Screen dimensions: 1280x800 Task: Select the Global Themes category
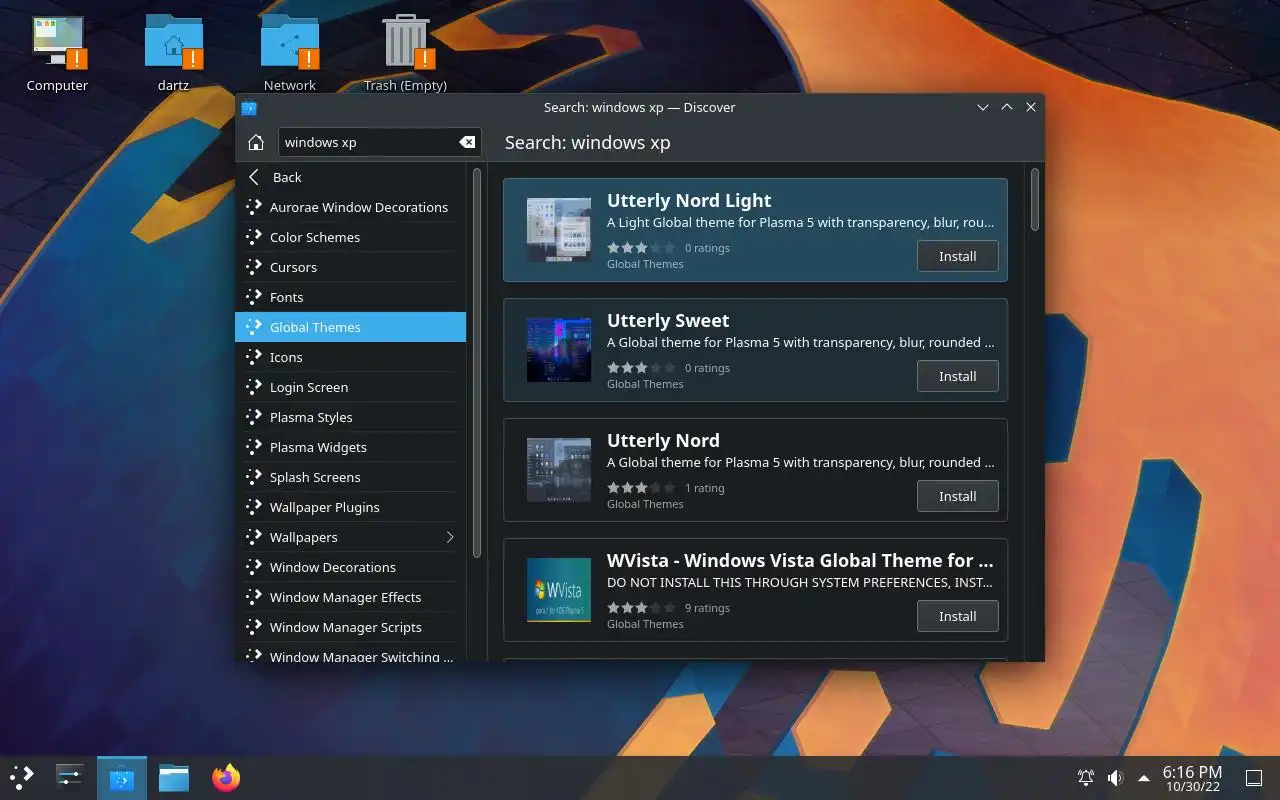click(x=350, y=327)
